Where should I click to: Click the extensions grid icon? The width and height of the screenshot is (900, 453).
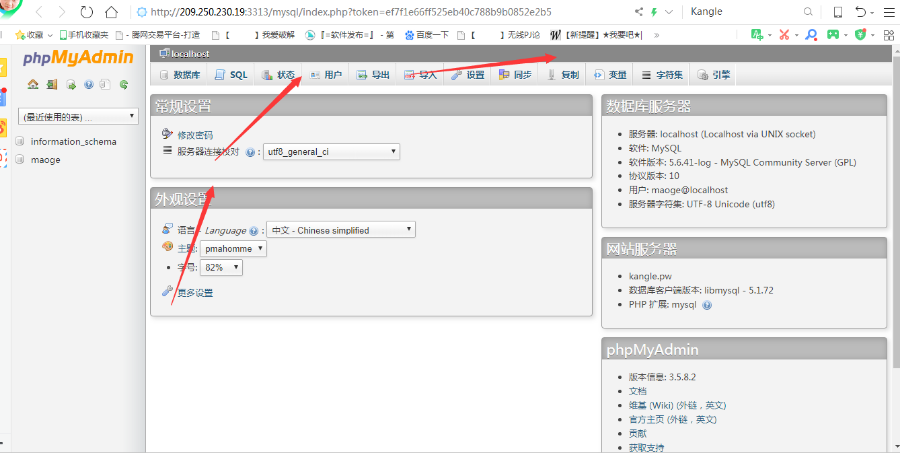click(x=887, y=35)
